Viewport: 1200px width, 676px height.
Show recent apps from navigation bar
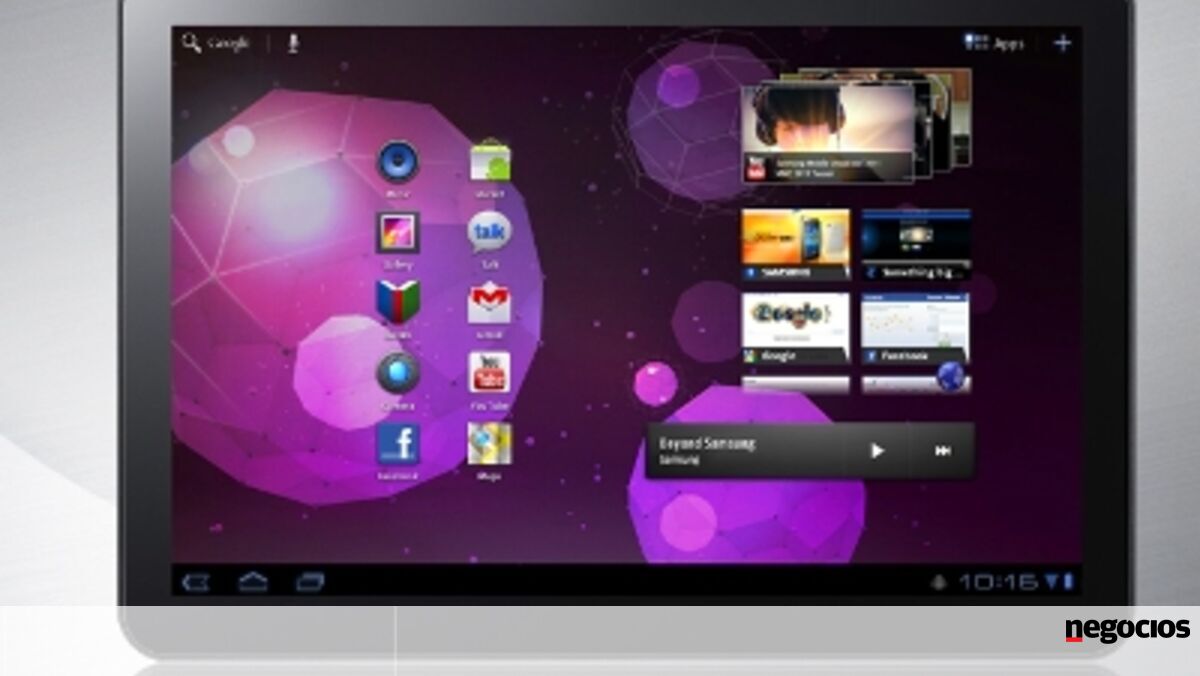[x=310, y=580]
